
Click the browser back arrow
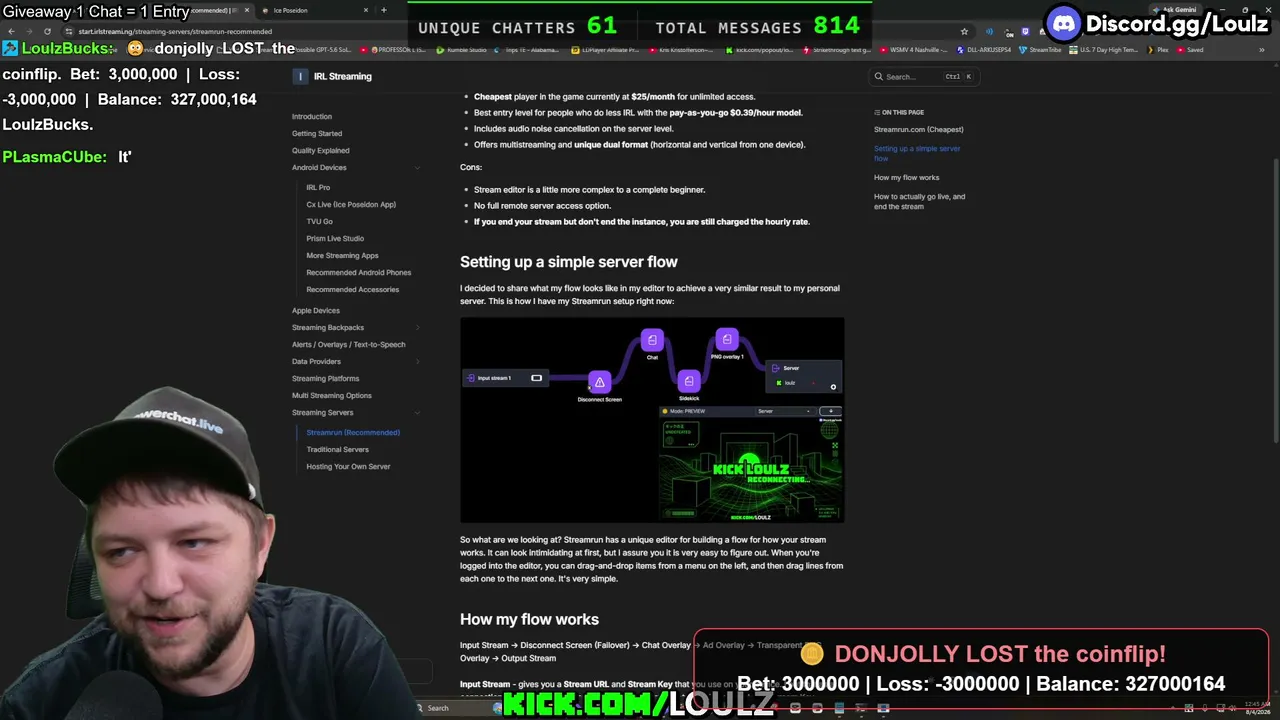click(x=11, y=31)
